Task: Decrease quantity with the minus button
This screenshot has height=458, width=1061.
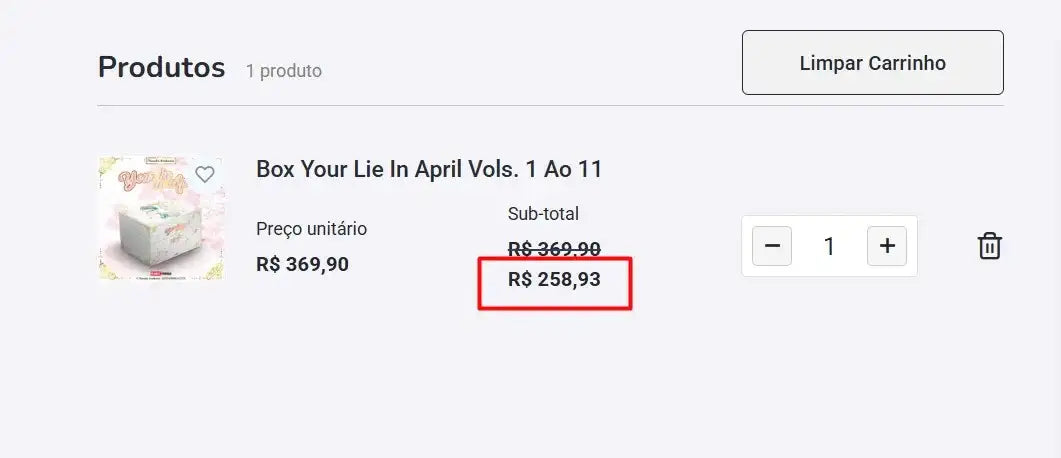Action: tap(772, 246)
